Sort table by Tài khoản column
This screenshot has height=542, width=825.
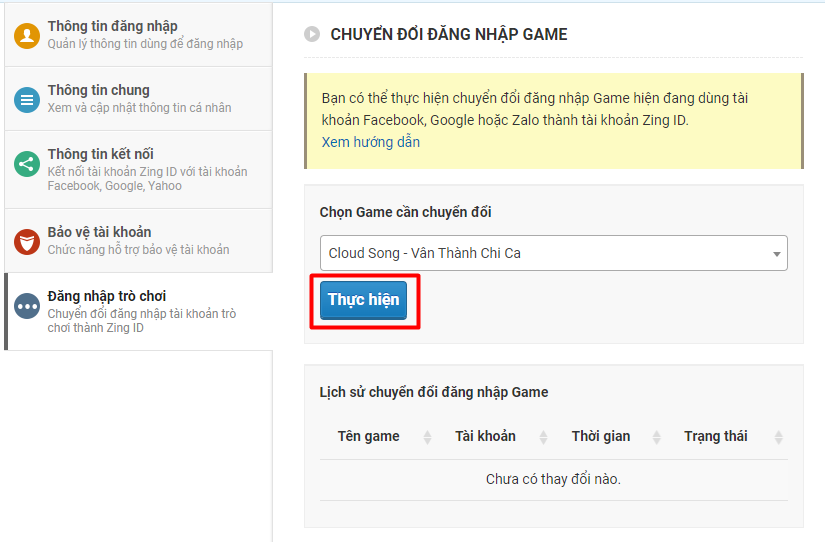485,436
